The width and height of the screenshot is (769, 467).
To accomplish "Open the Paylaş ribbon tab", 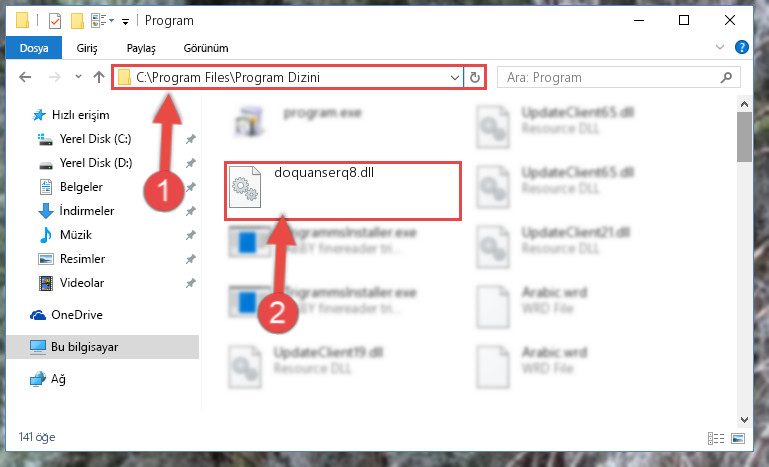I will pos(141,48).
